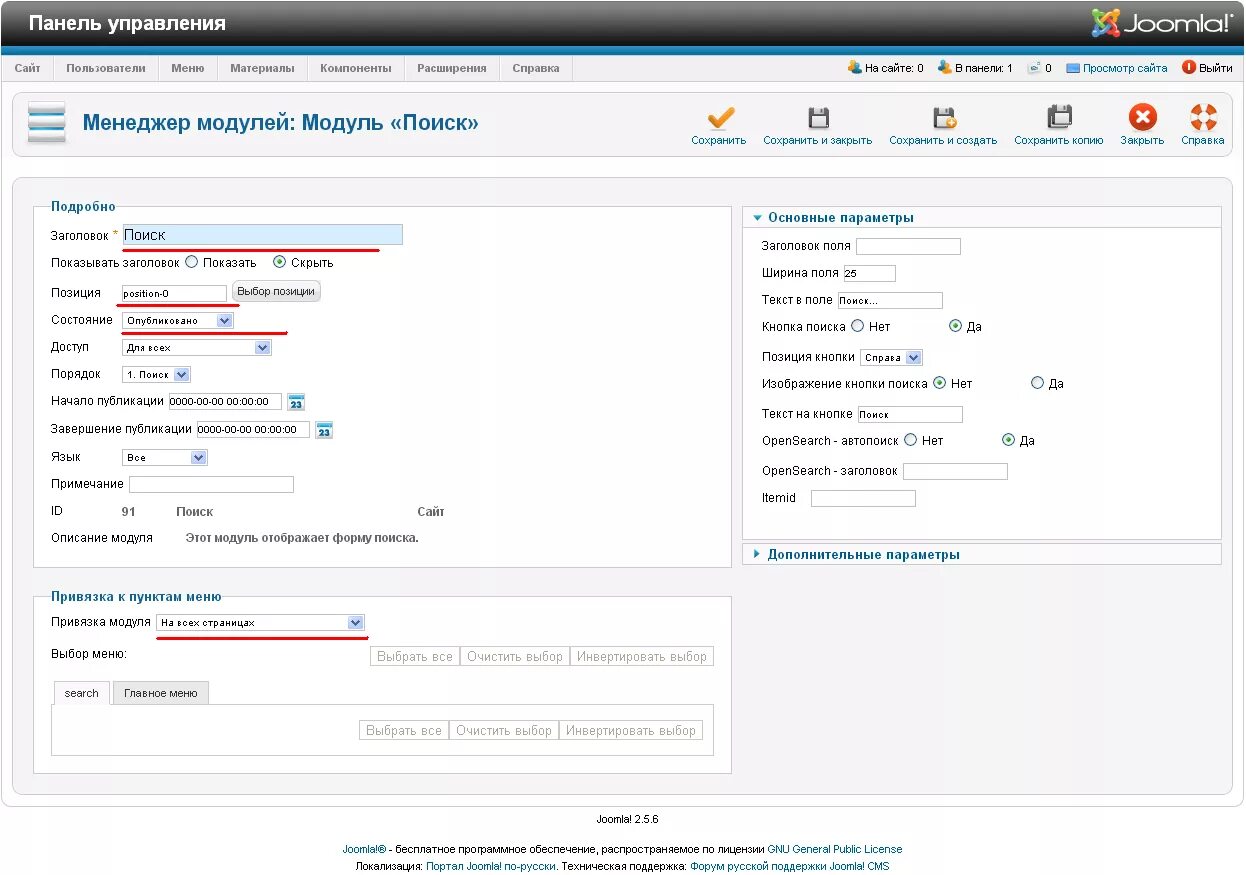Open the Порядок dropdown (1. Поиск)
1246x875 pixels.
(156, 375)
